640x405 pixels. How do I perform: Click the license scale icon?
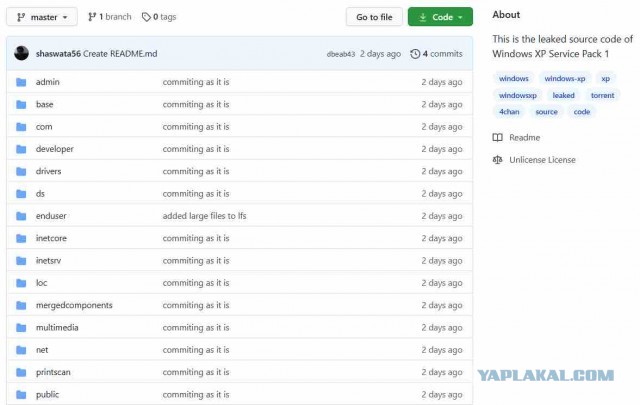[498, 160]
